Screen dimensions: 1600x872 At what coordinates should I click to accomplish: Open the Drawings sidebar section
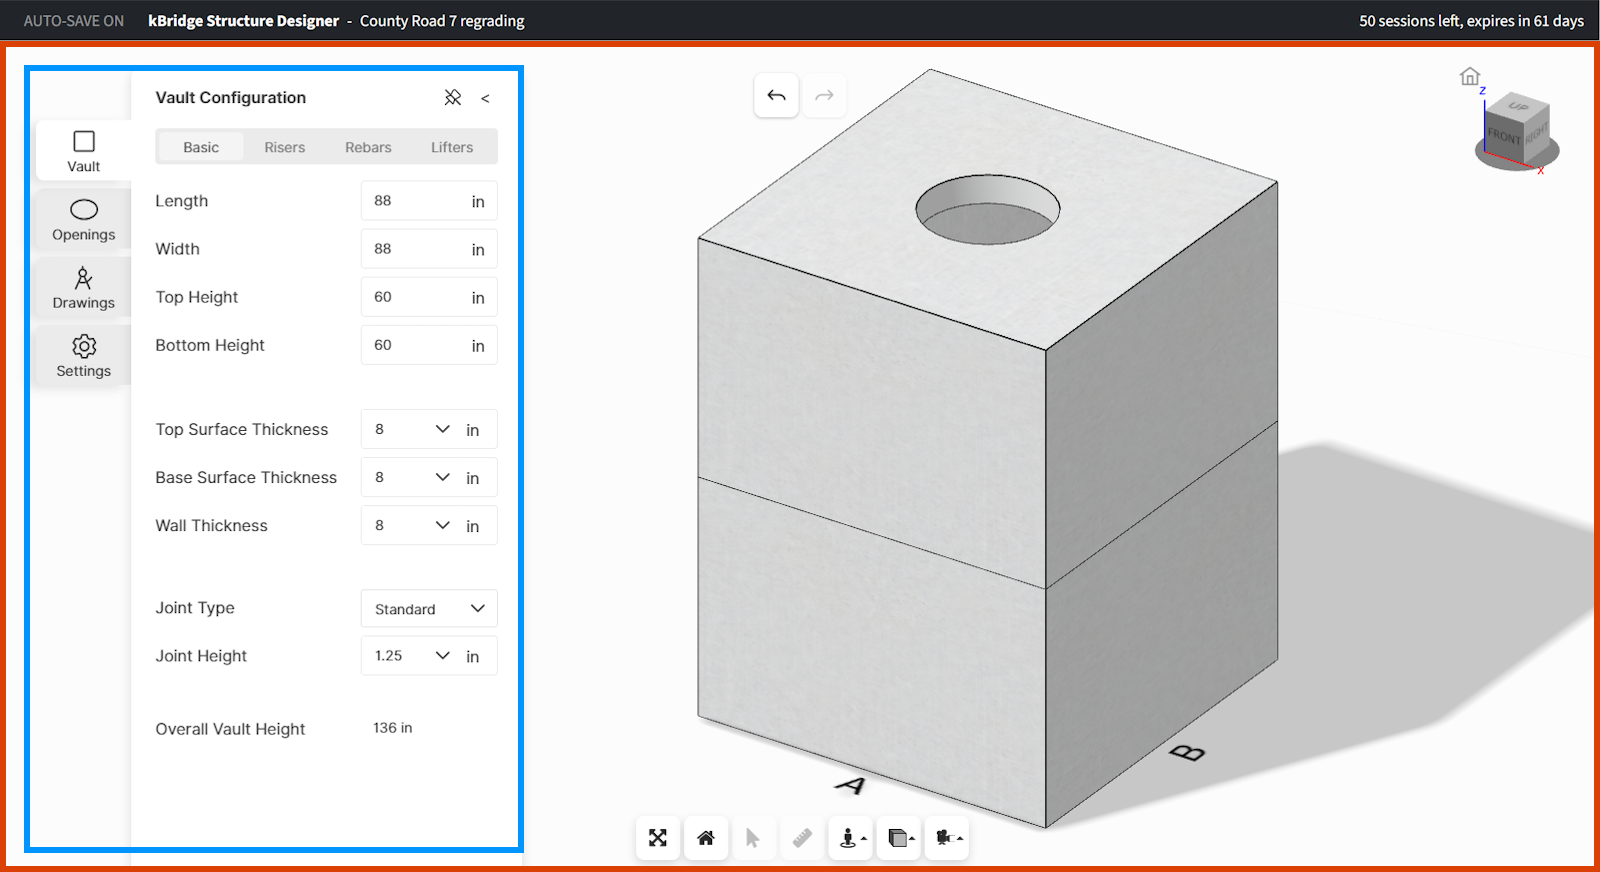click(84, 288)
